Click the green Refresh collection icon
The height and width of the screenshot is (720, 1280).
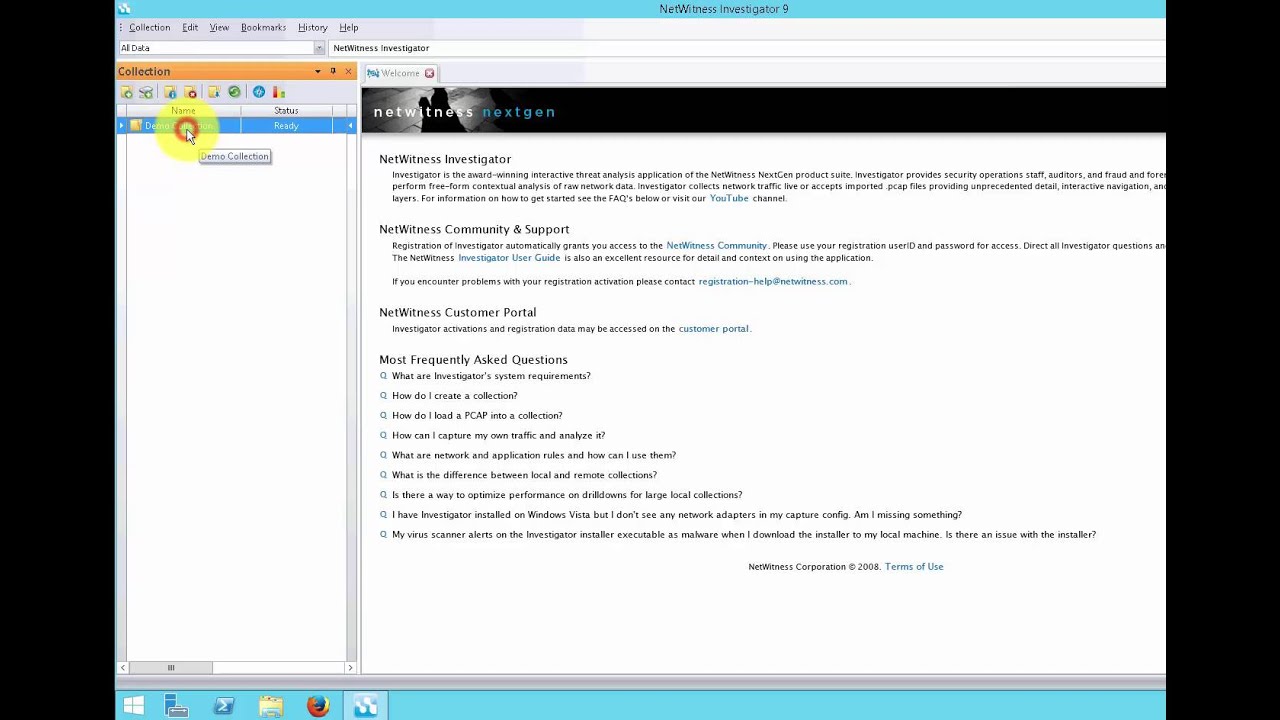pos(234,92)
